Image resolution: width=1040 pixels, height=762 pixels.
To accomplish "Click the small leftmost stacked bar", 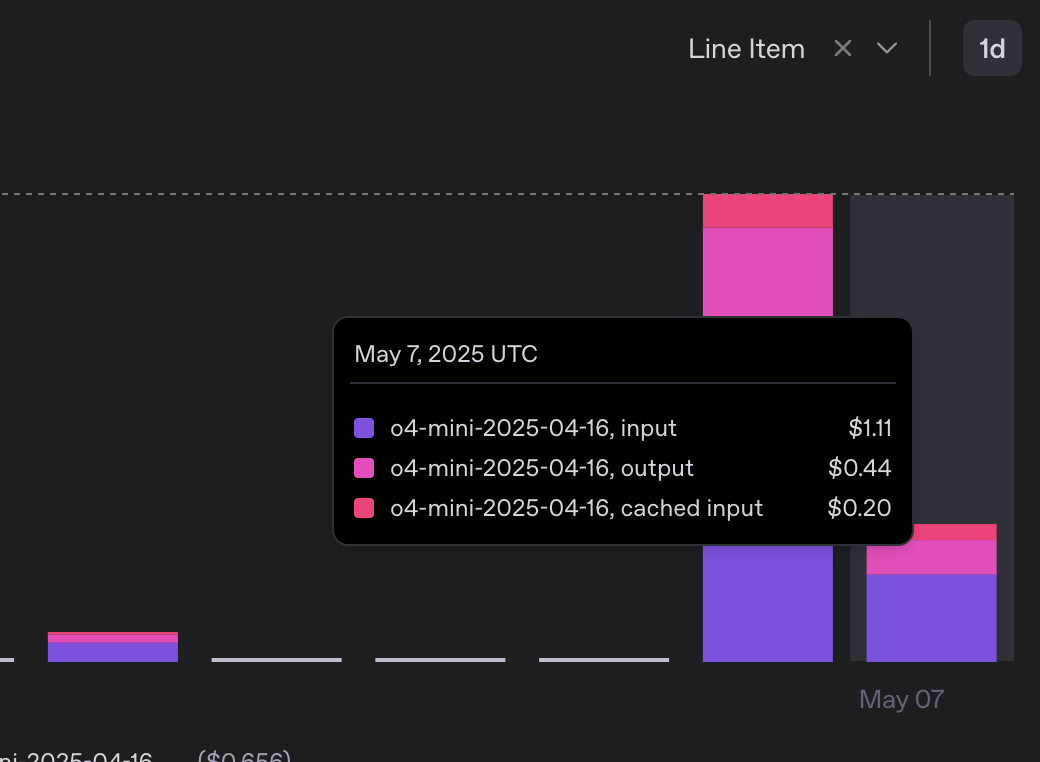I will (113, 648).
